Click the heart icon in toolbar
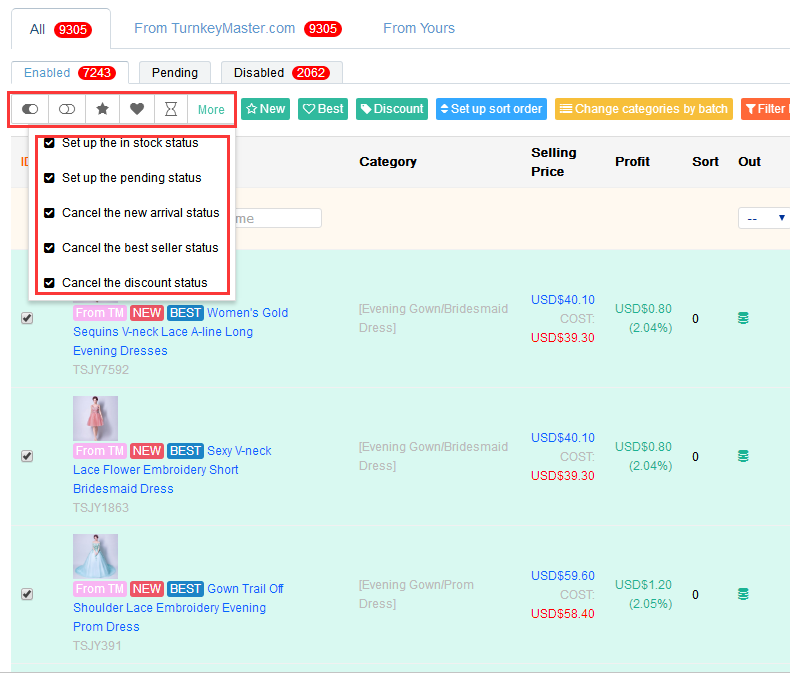This screenshot has width=790, height=675. coord(137,109)
